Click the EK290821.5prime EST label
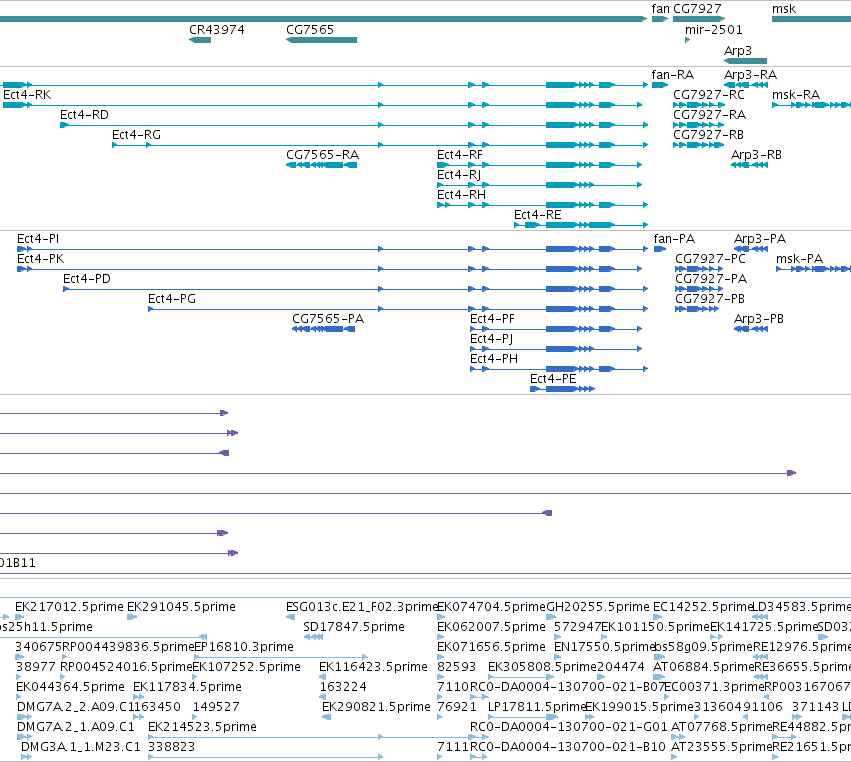 [376, 707]
